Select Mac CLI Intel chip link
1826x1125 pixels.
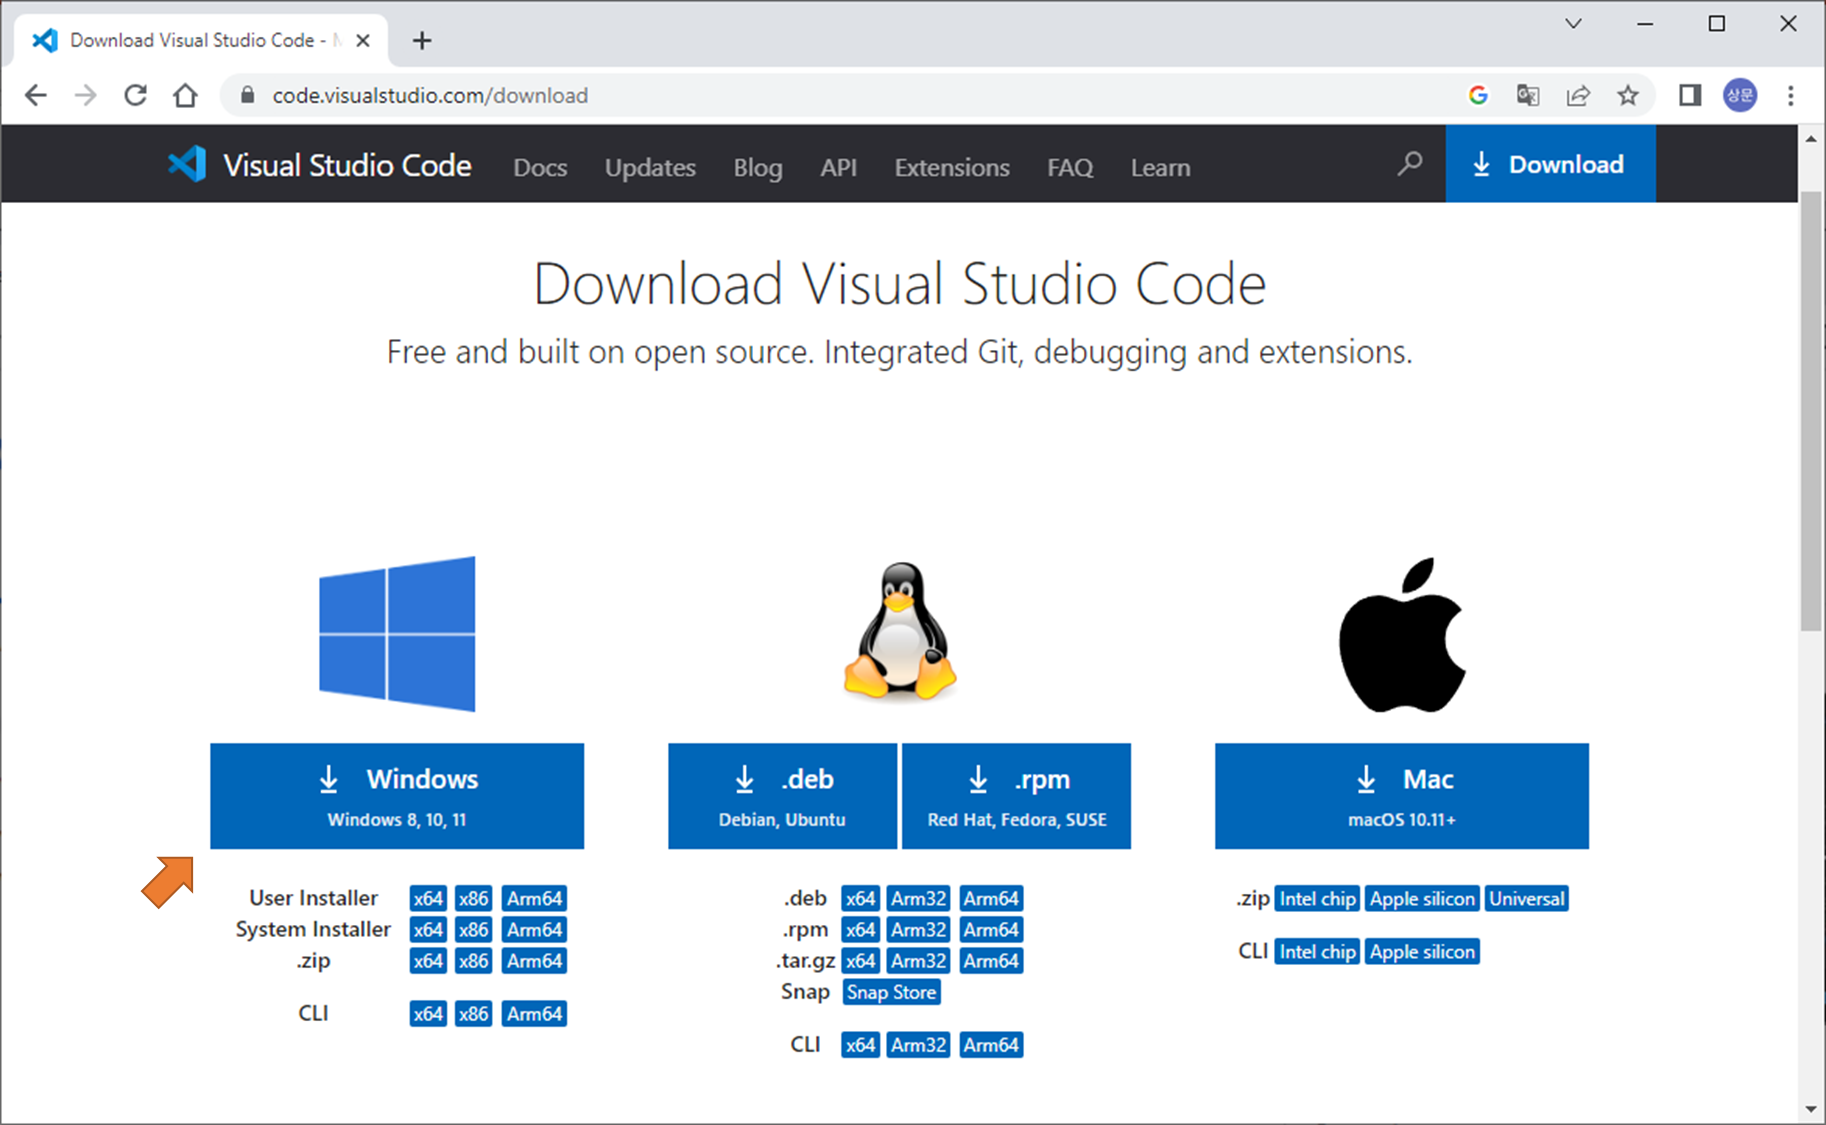(x=1317, y=951)
